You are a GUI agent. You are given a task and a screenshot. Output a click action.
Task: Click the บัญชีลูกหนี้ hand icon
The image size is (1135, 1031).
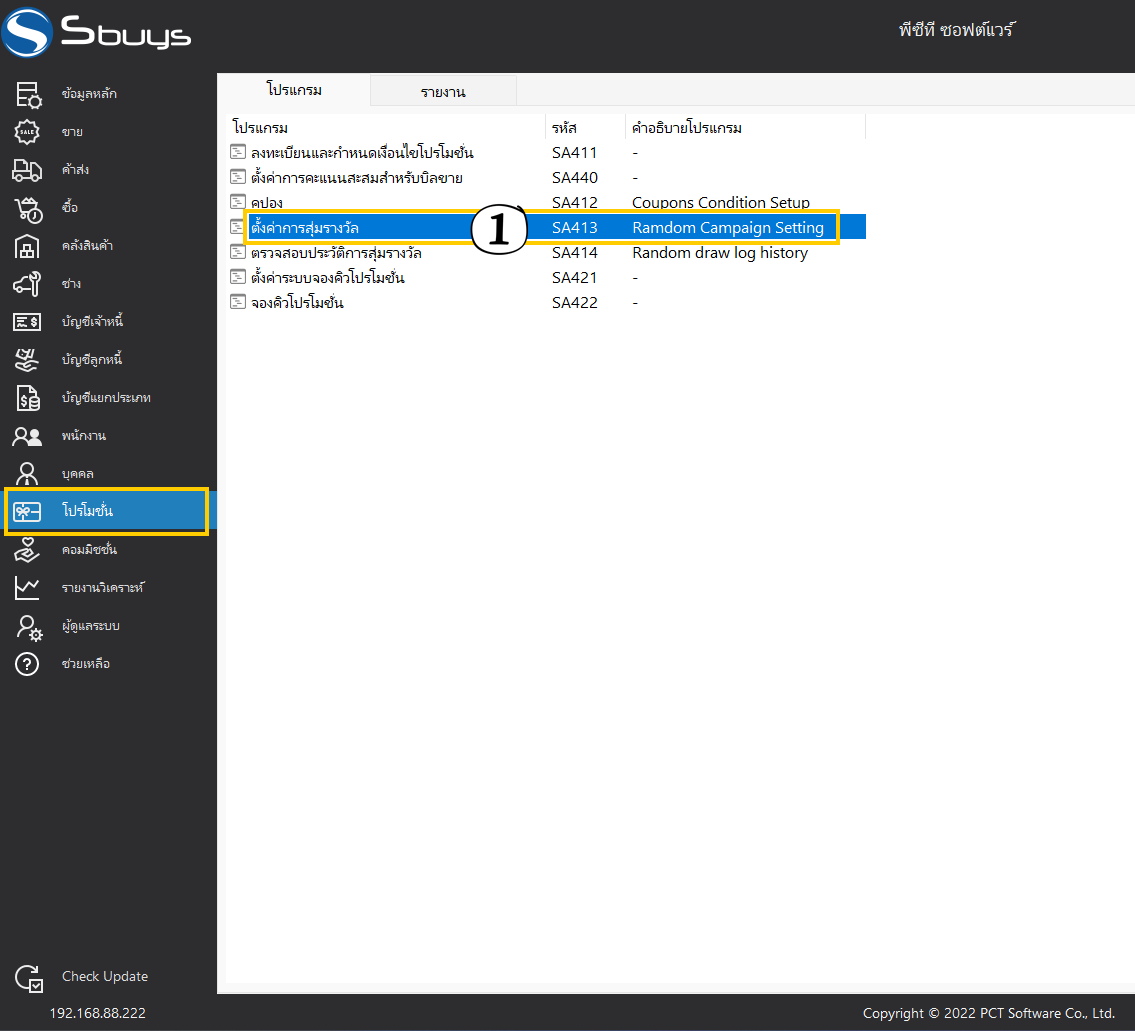tap(27, 360)
